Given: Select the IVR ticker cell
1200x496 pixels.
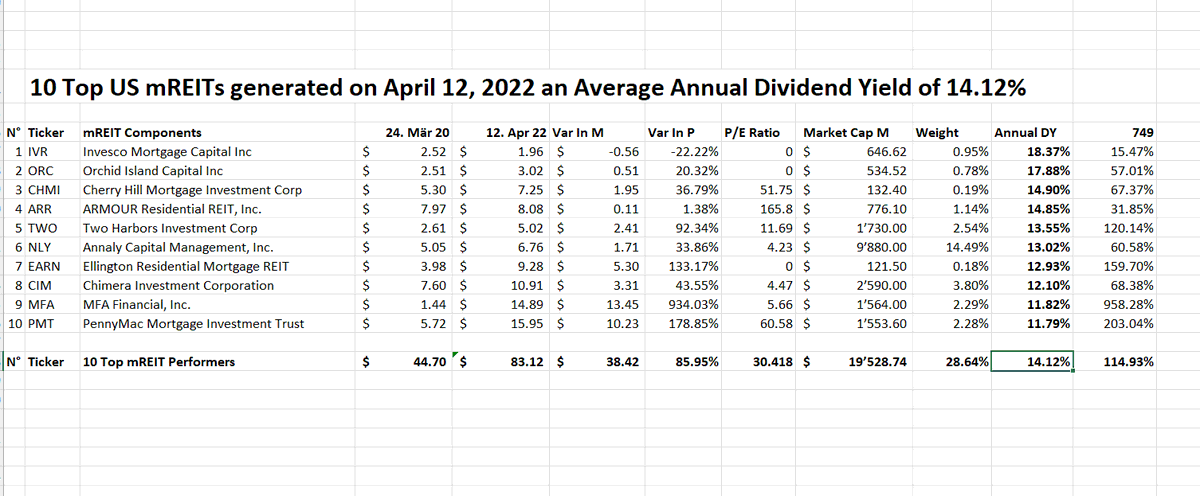Looking at the screenshot, I should (x=39, y=151).
